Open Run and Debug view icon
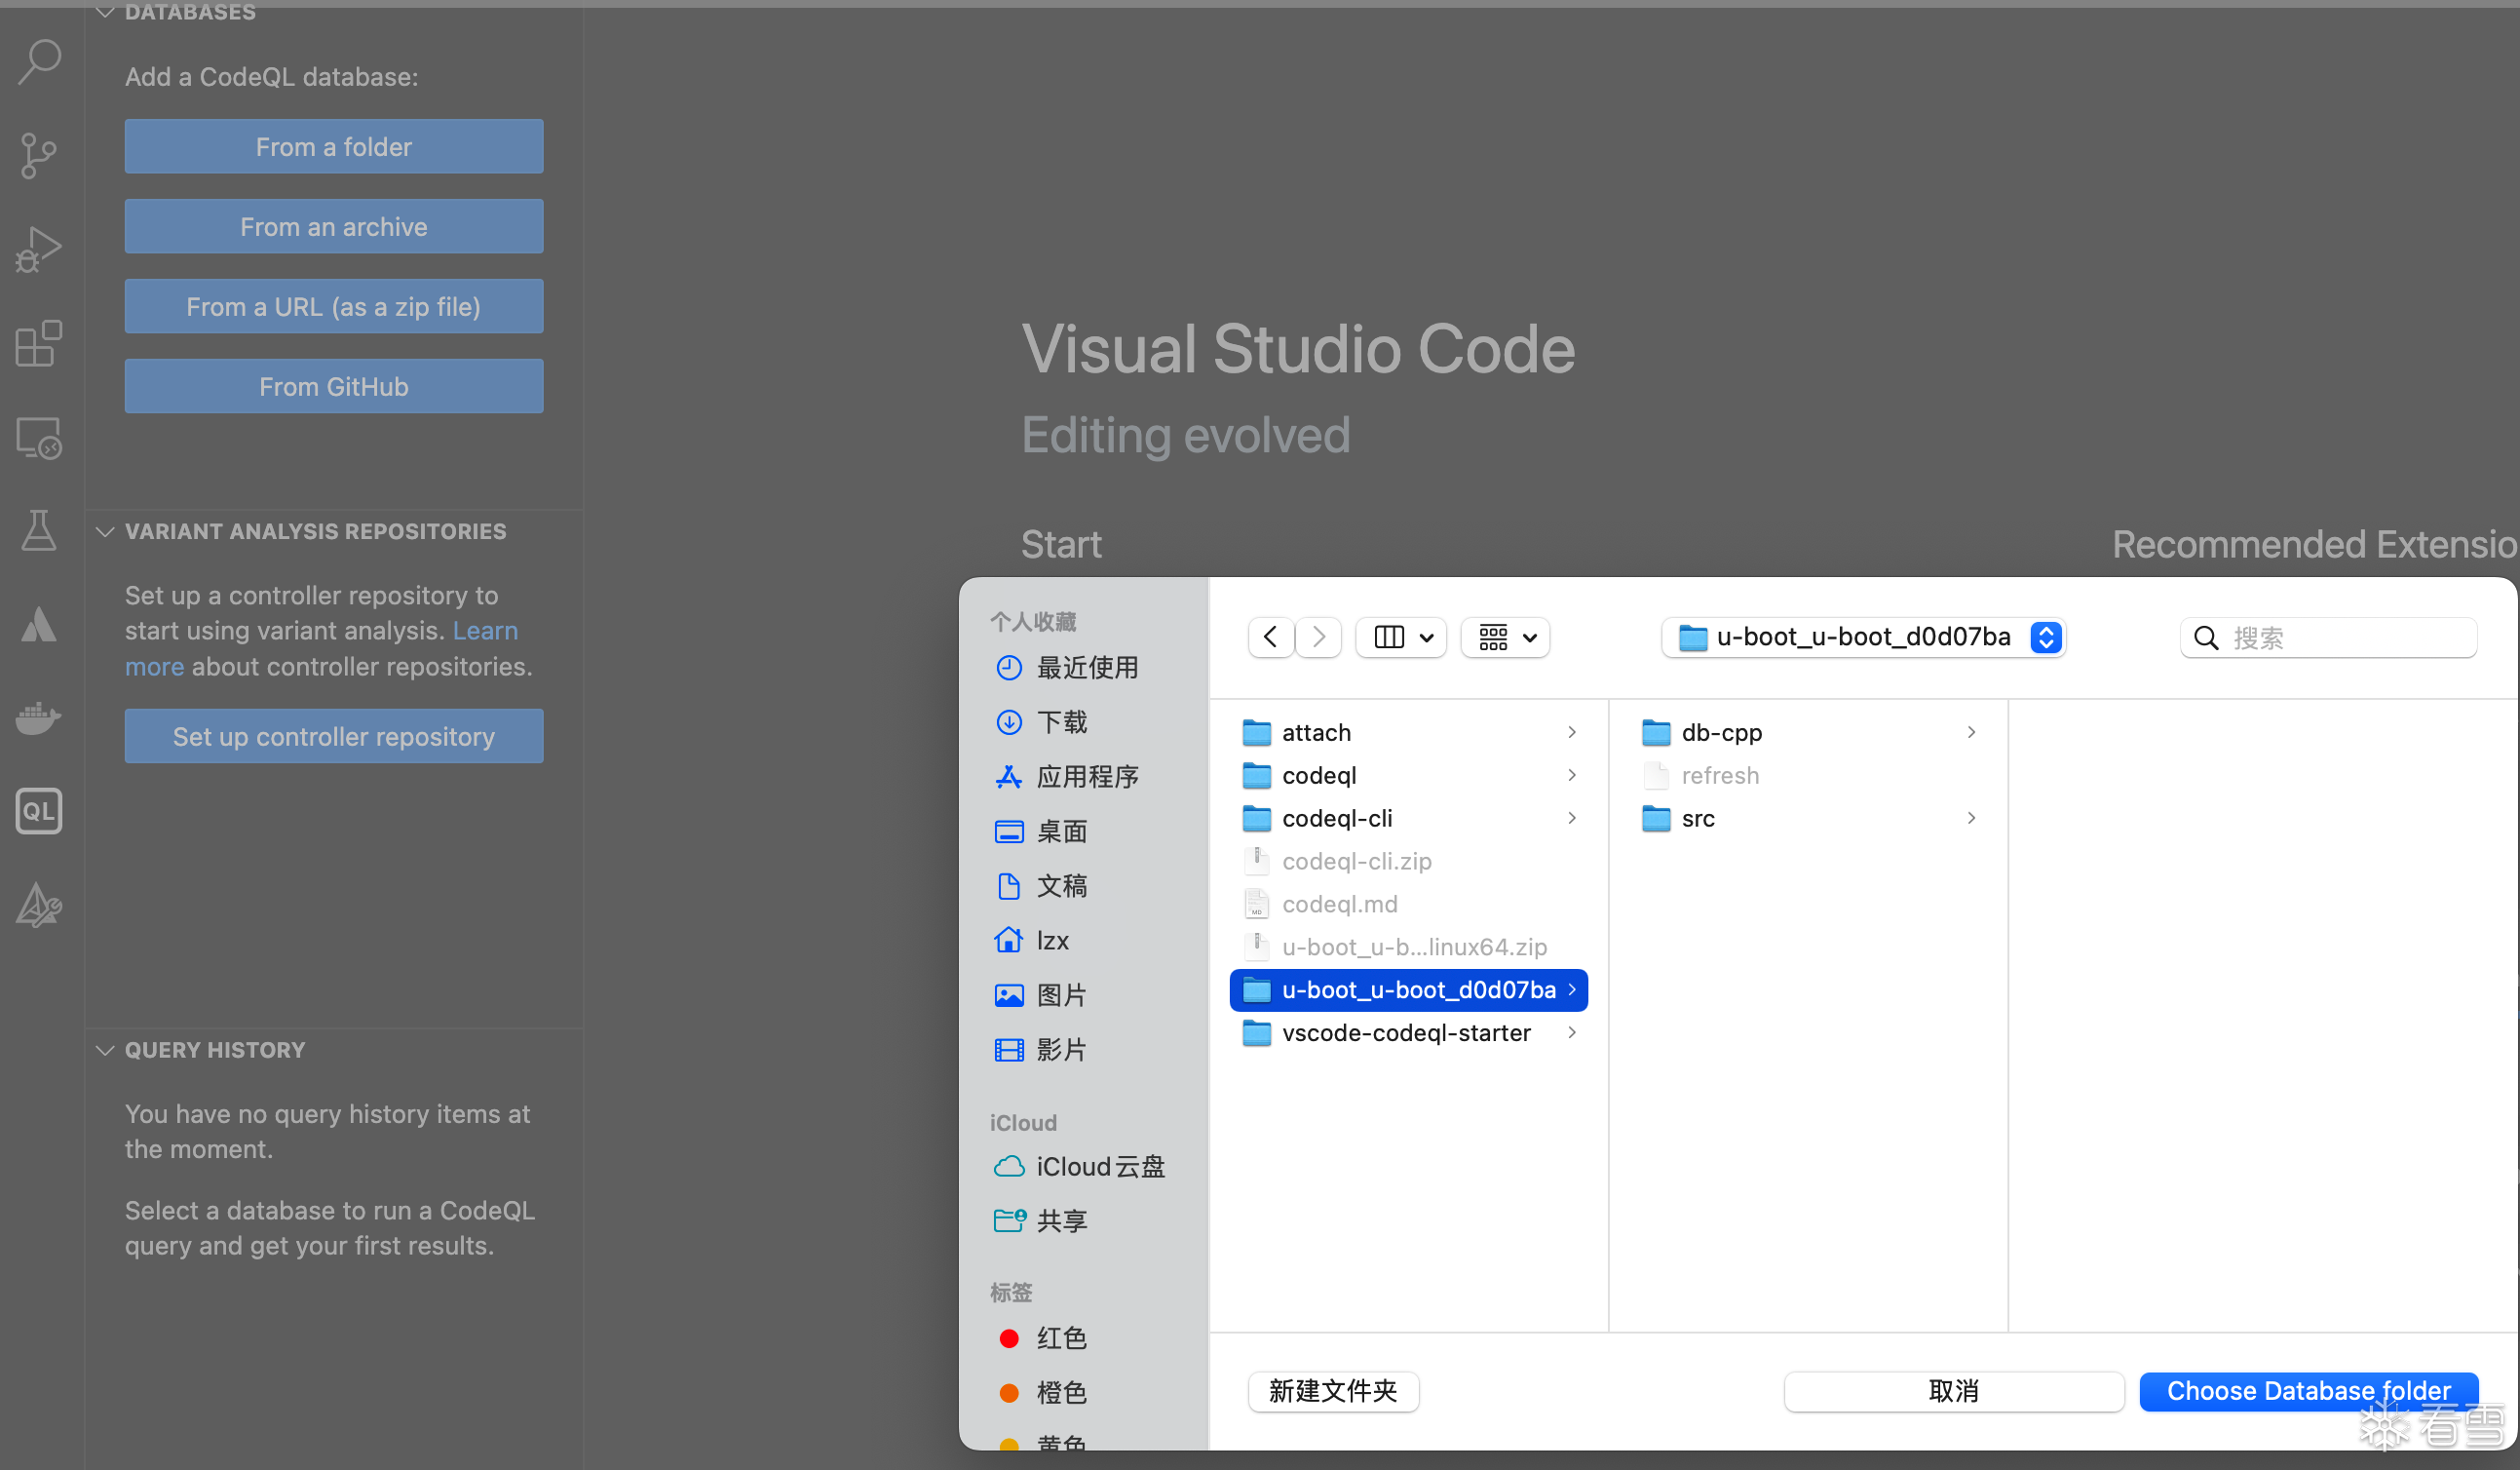The width and height of the screenshot is (2520, 1470). pos(39,249)
